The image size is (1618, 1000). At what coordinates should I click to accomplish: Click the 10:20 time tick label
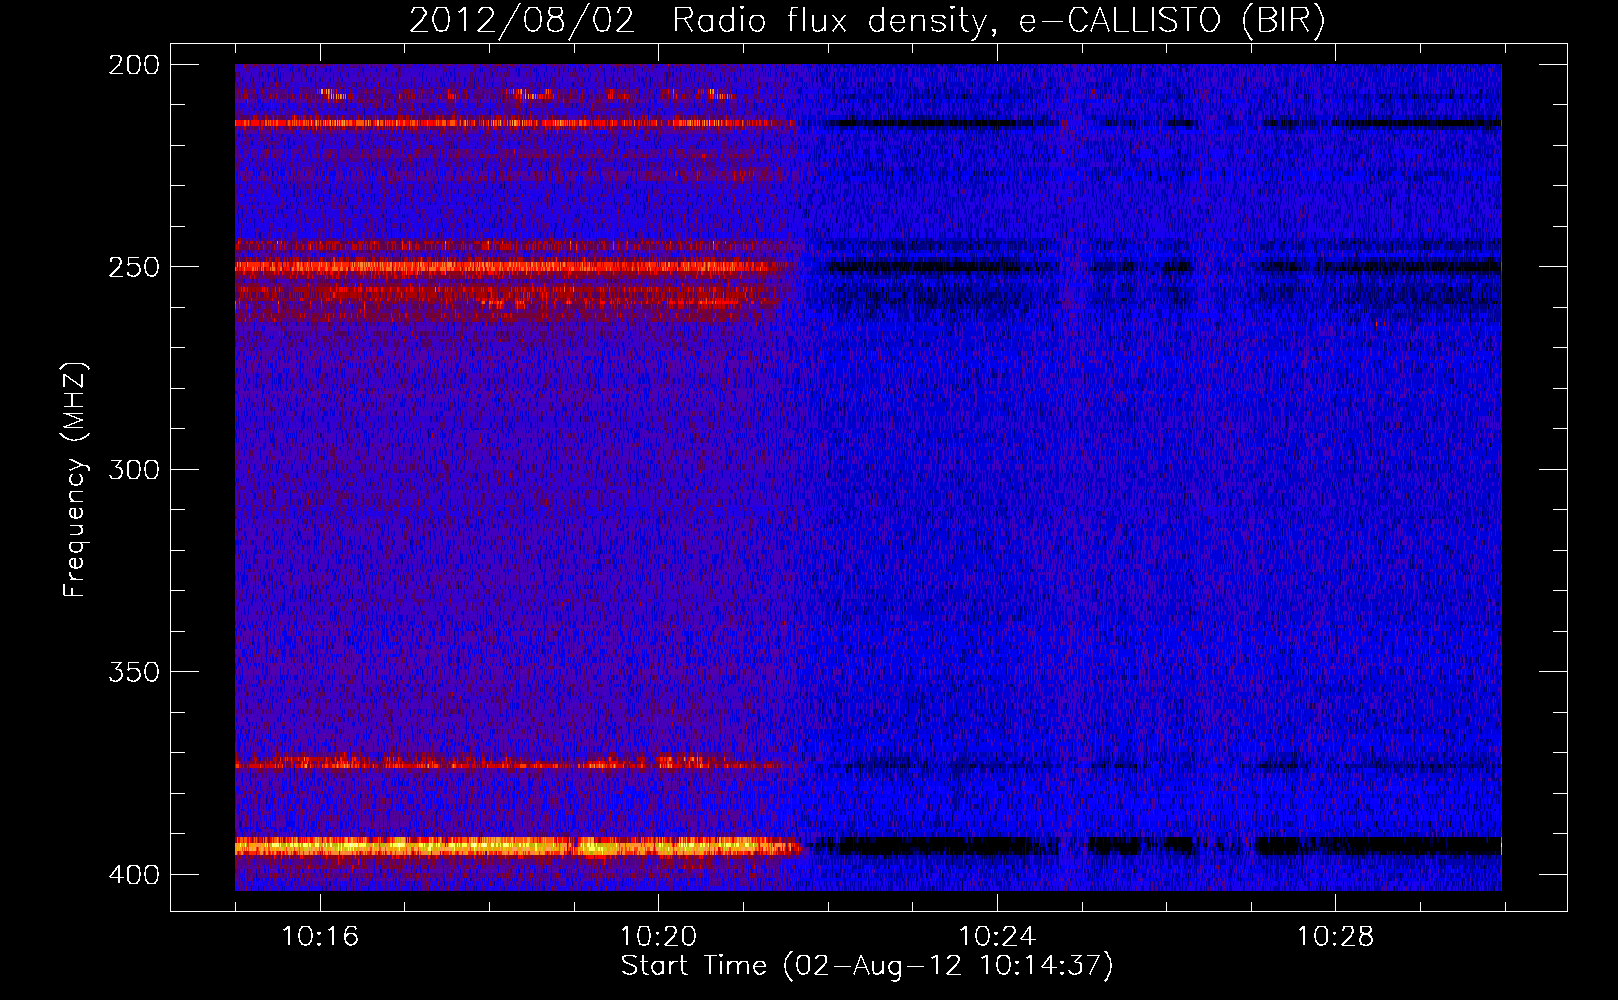pos(658,936)
